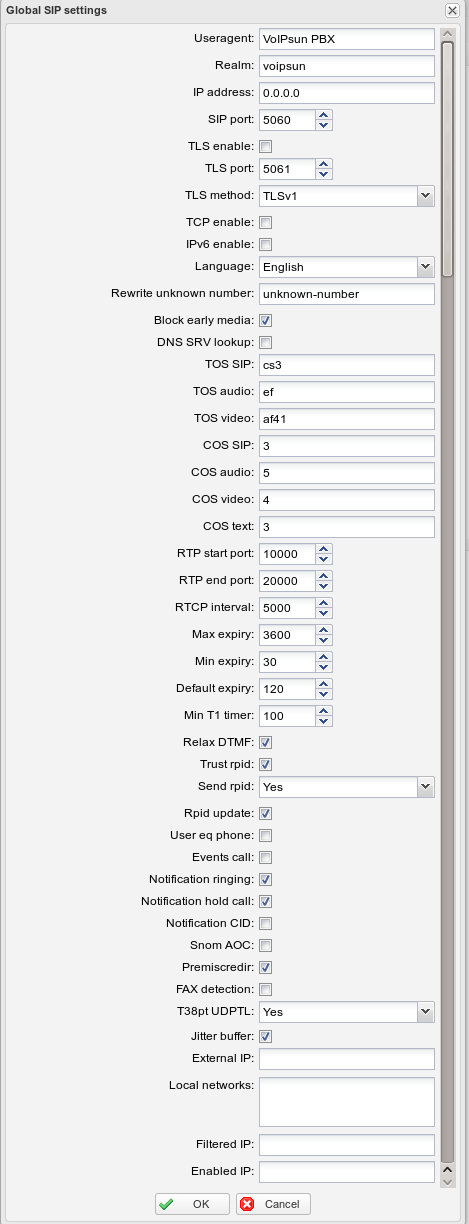This screenshot has width=469, height=1224.
Task: Increase Min T1 timer spinner
Action: pos(323,711)
